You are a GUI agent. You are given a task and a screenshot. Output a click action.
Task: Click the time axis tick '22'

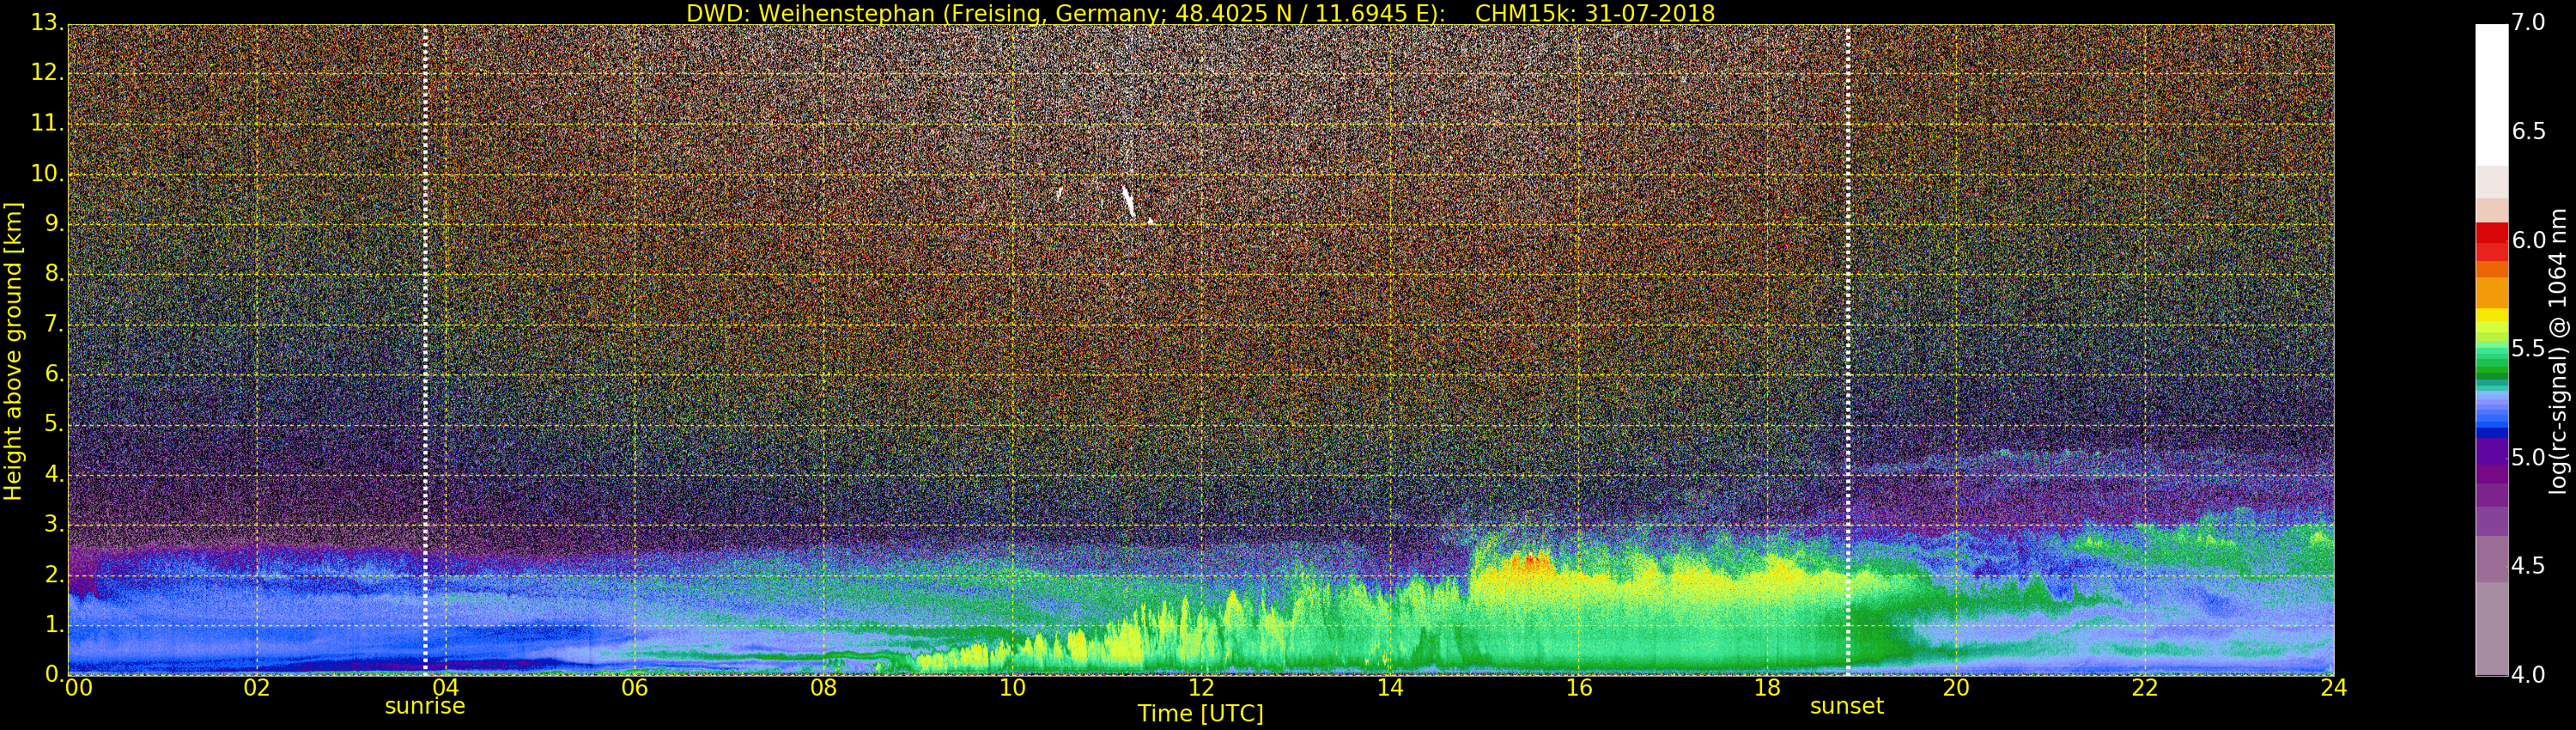click(x=2145, y=688)
